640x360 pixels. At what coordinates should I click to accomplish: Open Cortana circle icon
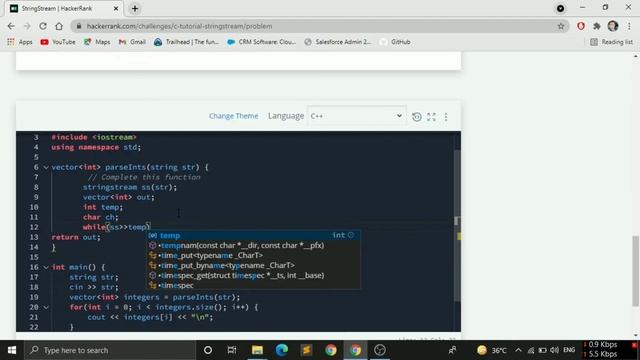pyautogui.click(x=208, y=350)
